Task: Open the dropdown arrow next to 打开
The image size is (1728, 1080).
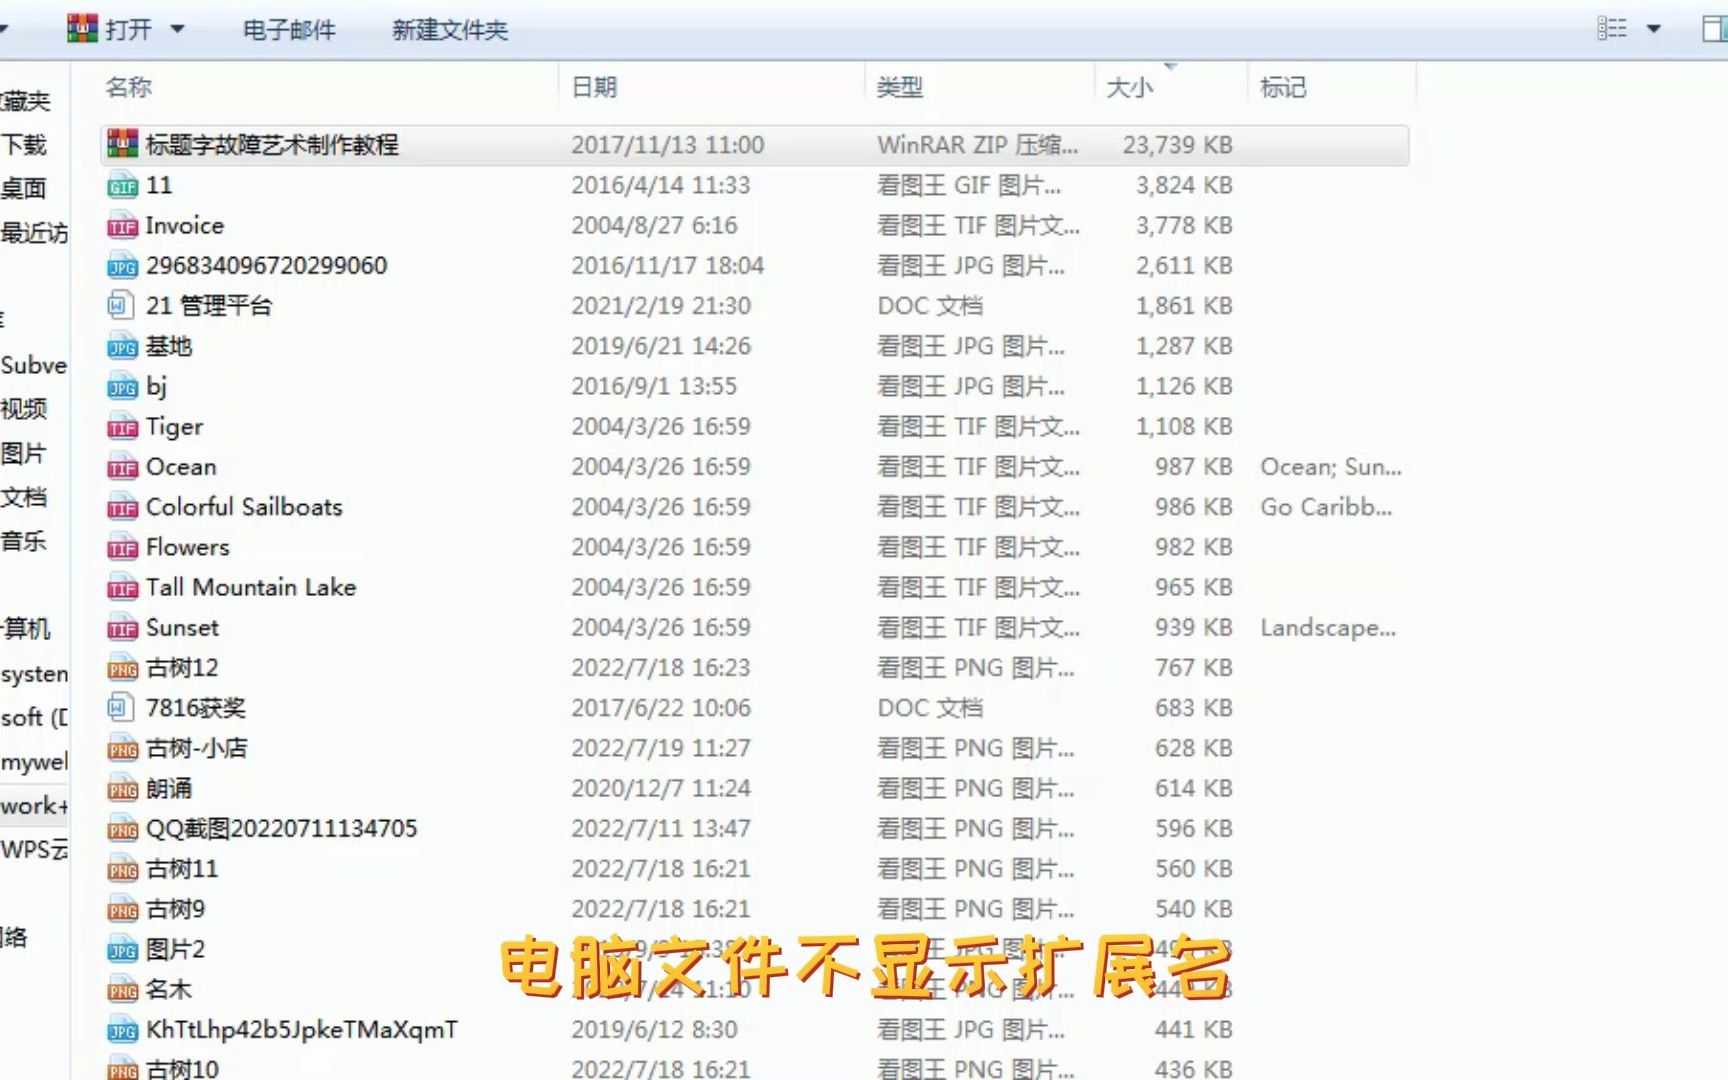Action: point(177,29)
